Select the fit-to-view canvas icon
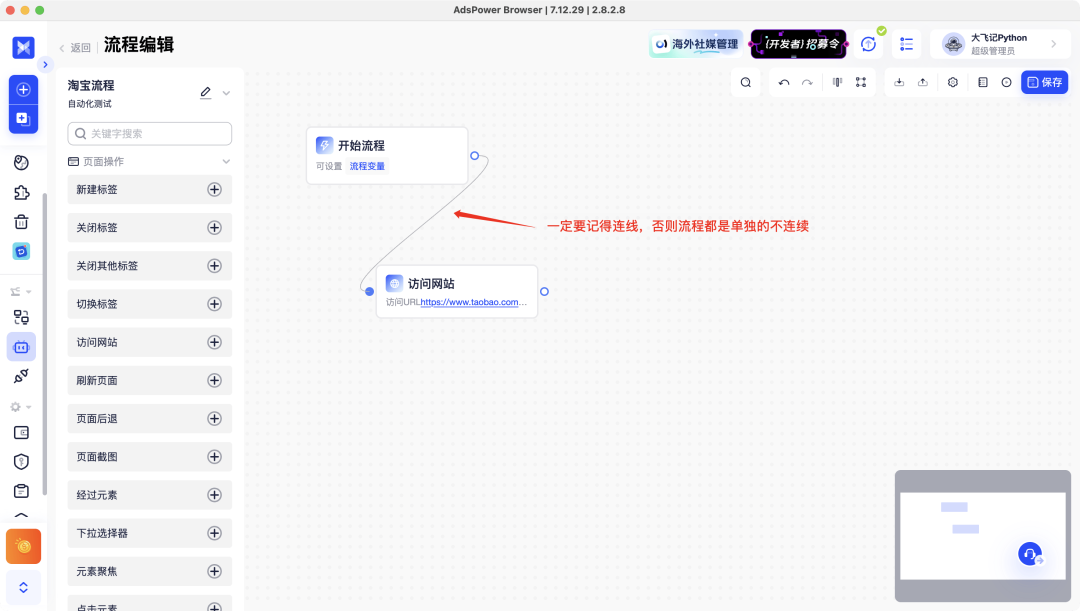Image resolution: width=1080 pixels, height=611 pixels. coord(862,82)
